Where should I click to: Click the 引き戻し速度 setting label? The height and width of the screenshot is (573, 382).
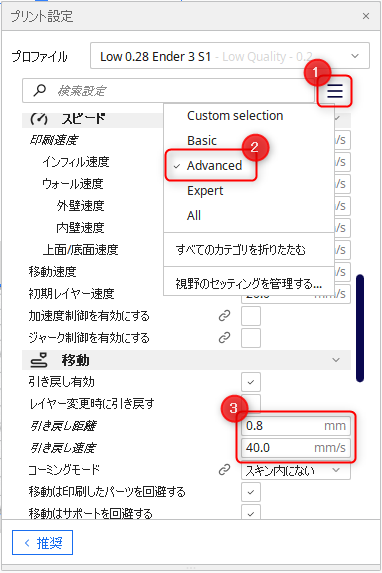(x=63, y=448)
